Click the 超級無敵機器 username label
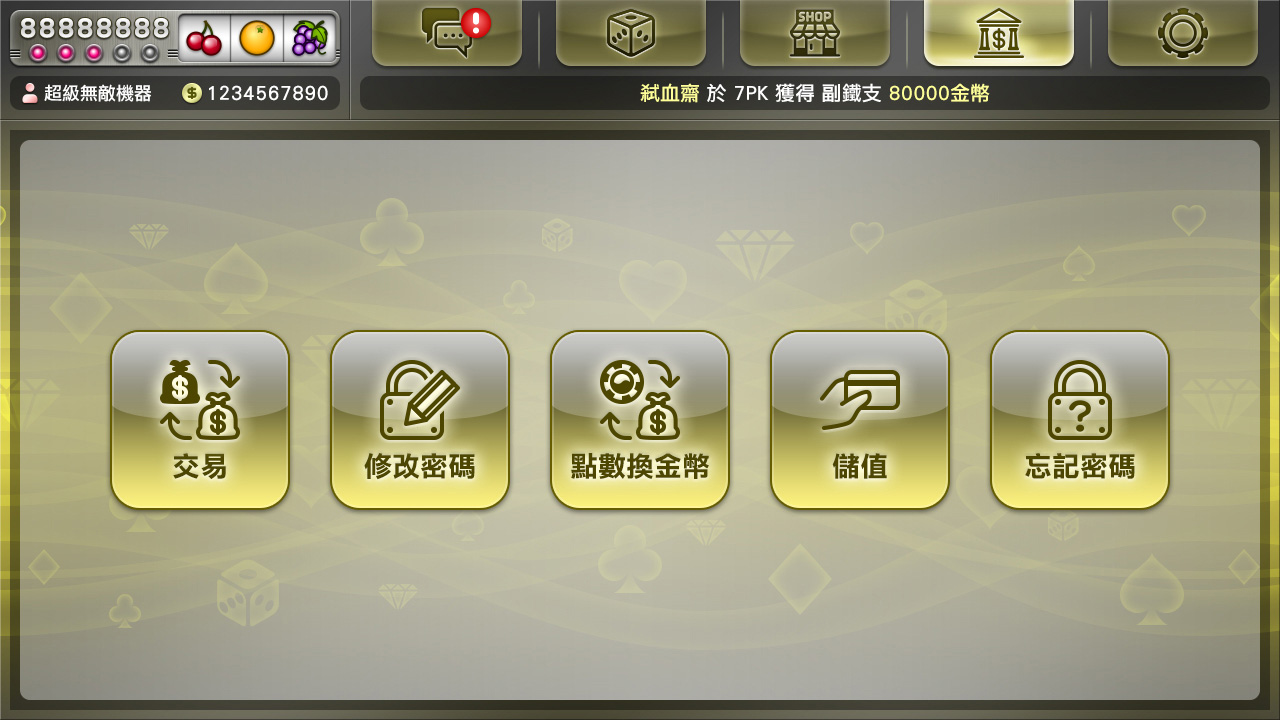Screen dimensions: 1280x720 (98, 93)
